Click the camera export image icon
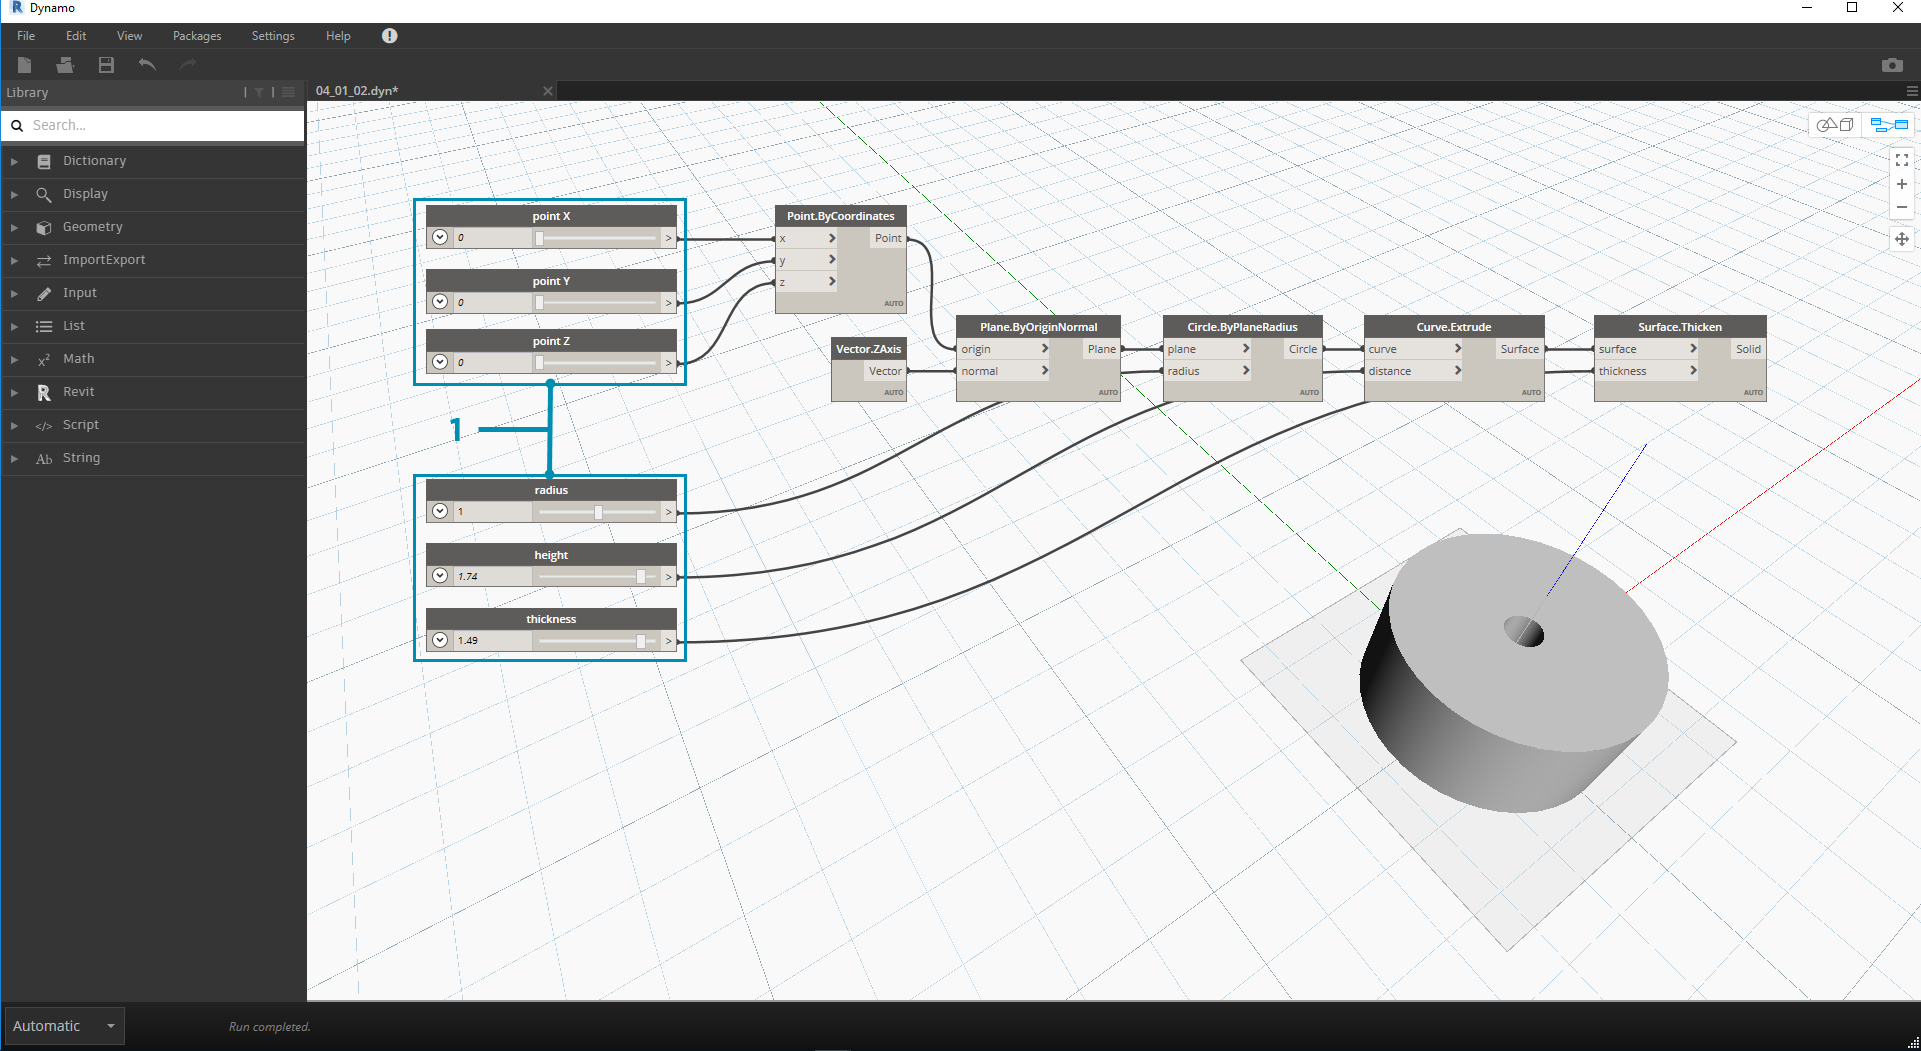The width and height of the screenshot is (1921, 1051). pos(1891,65)
